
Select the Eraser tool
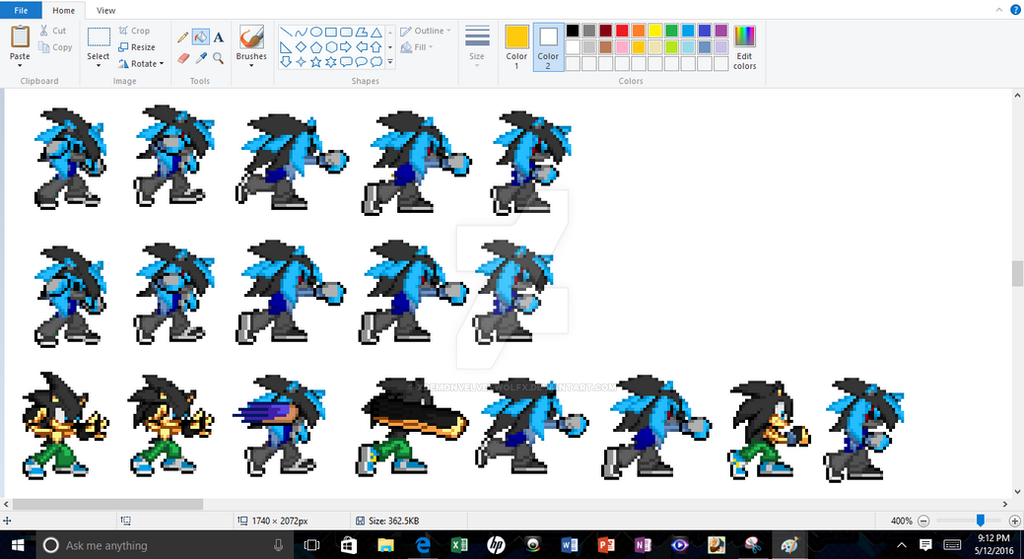(x=184, y=58)
